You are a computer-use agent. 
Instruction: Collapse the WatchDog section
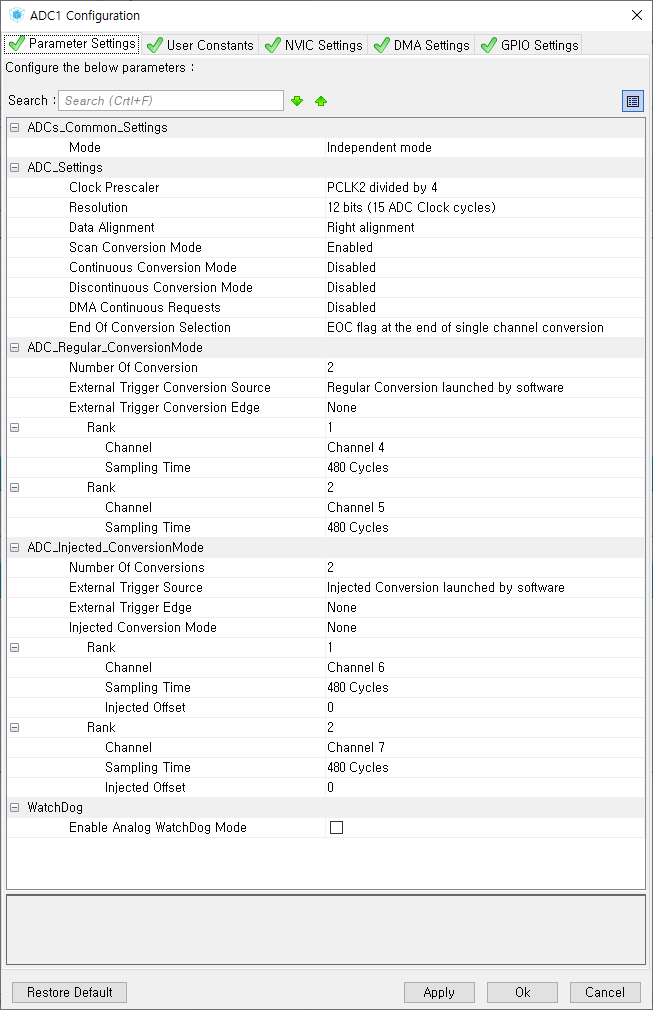(15, 808)
